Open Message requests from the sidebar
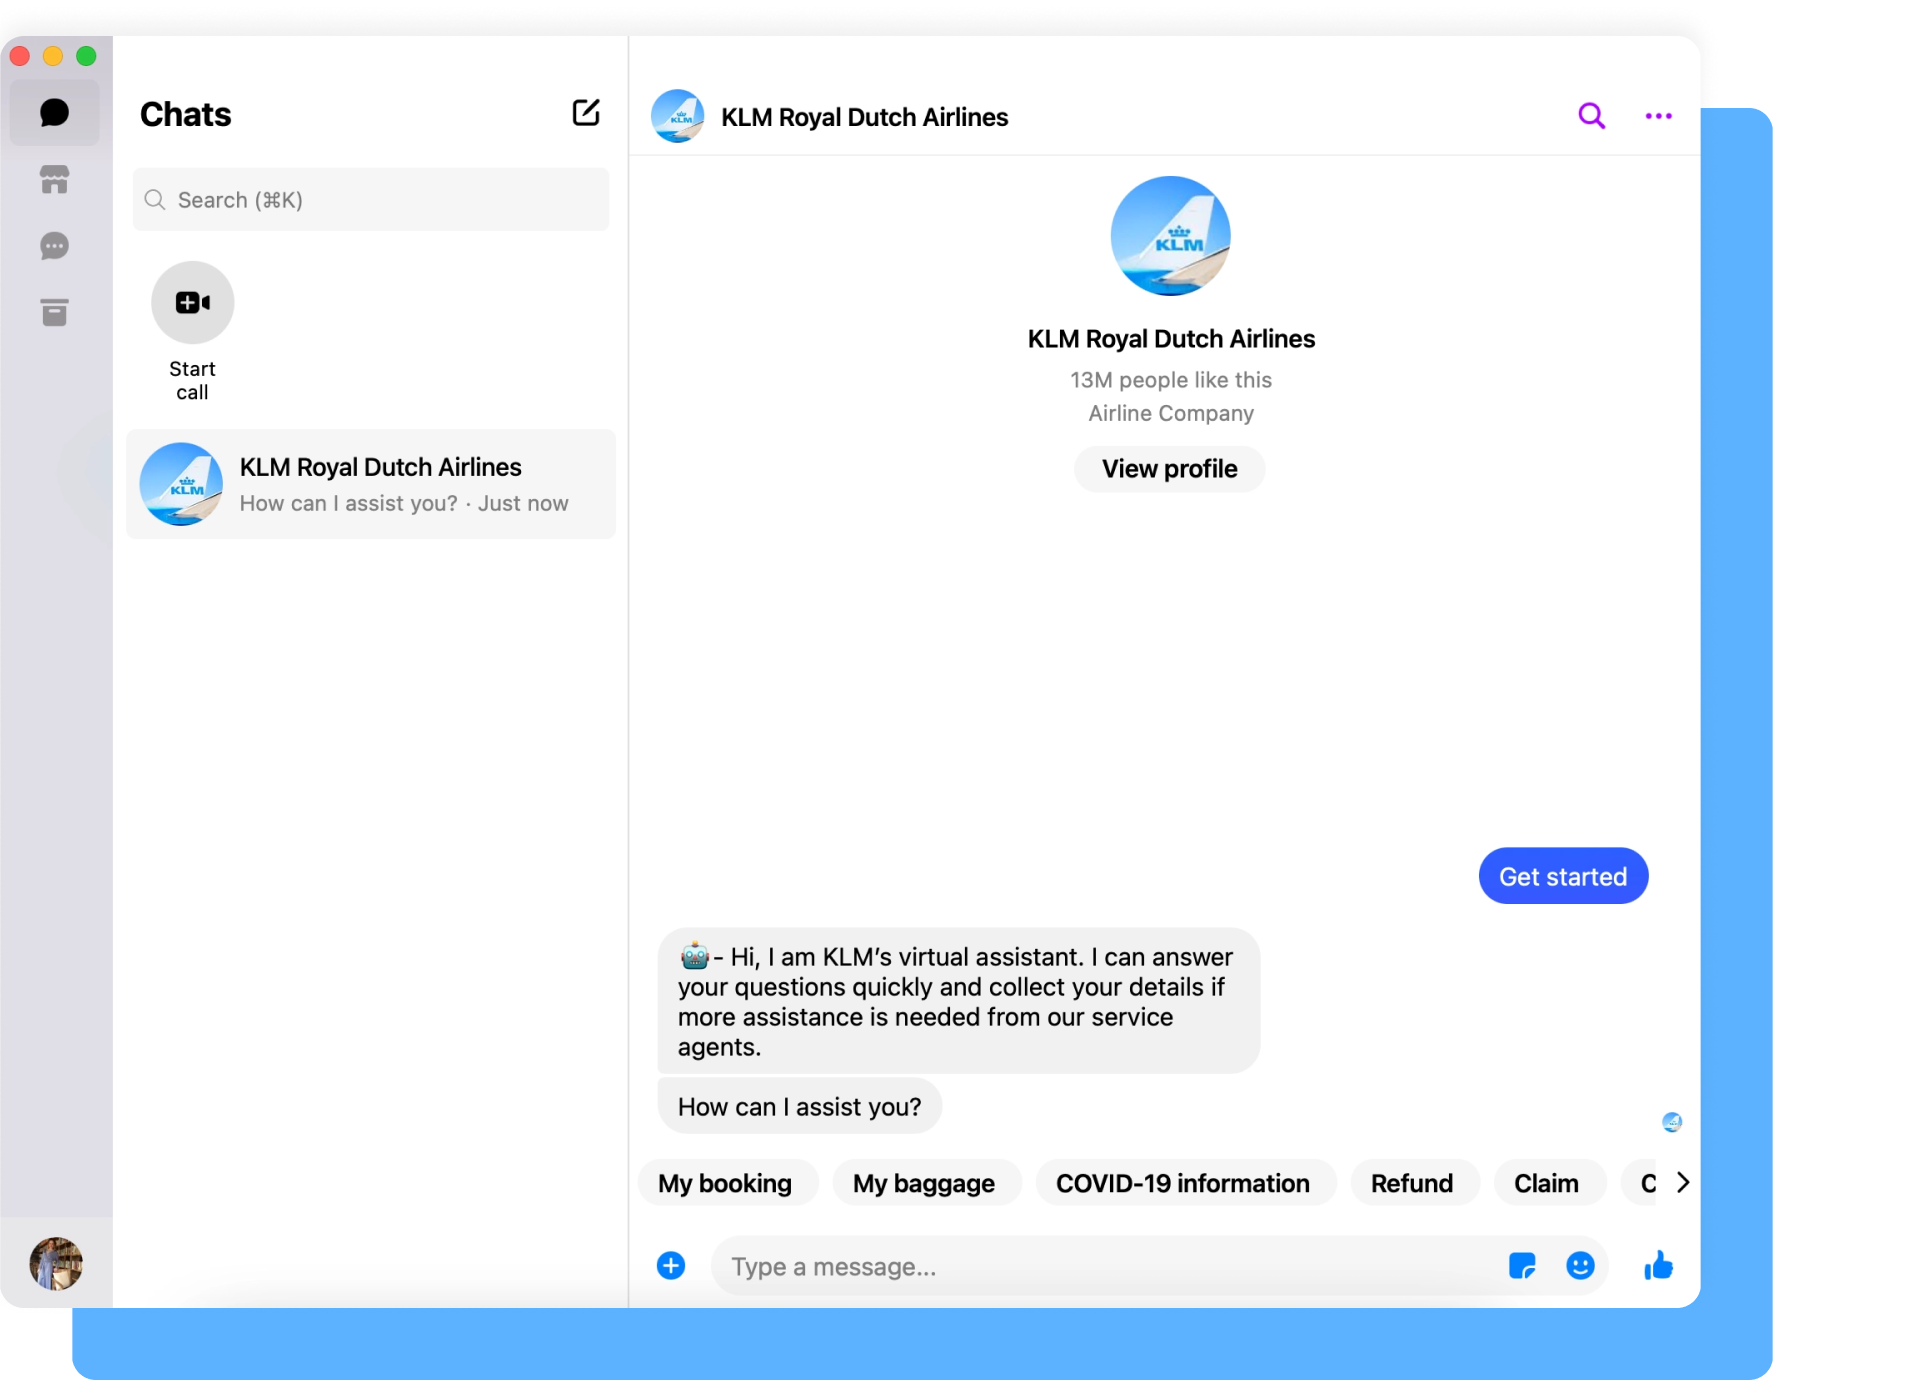Screen dimensions: 1932x1380 pos(55,246)
